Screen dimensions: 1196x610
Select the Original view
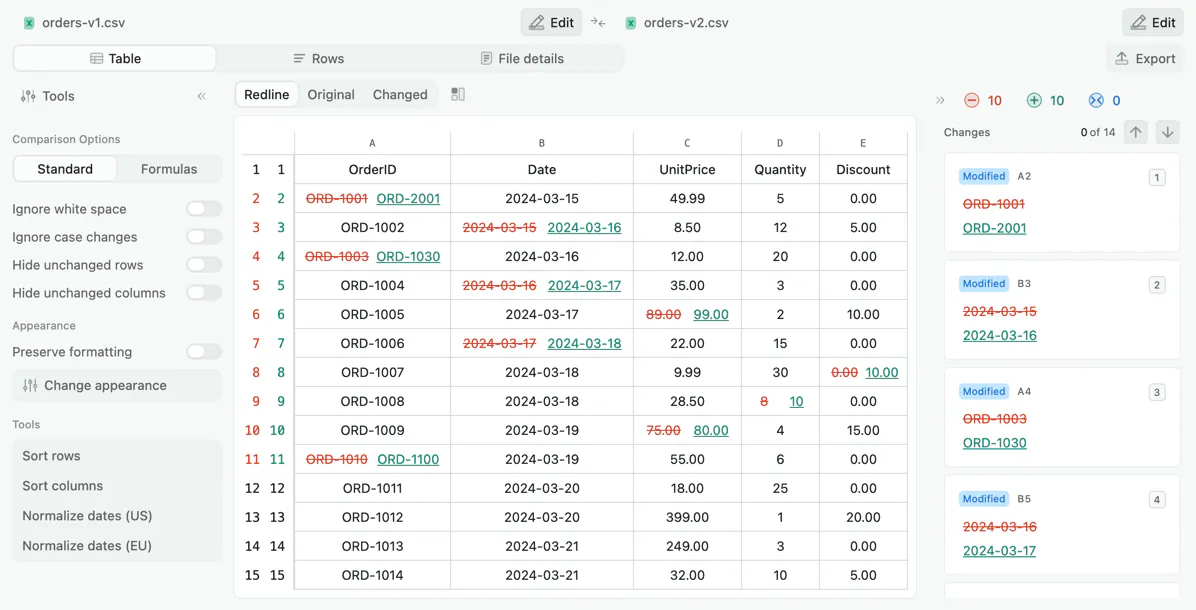point(331,95)
